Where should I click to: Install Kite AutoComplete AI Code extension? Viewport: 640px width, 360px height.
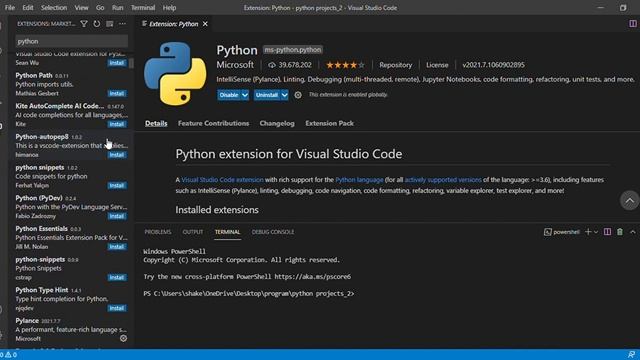117,124
